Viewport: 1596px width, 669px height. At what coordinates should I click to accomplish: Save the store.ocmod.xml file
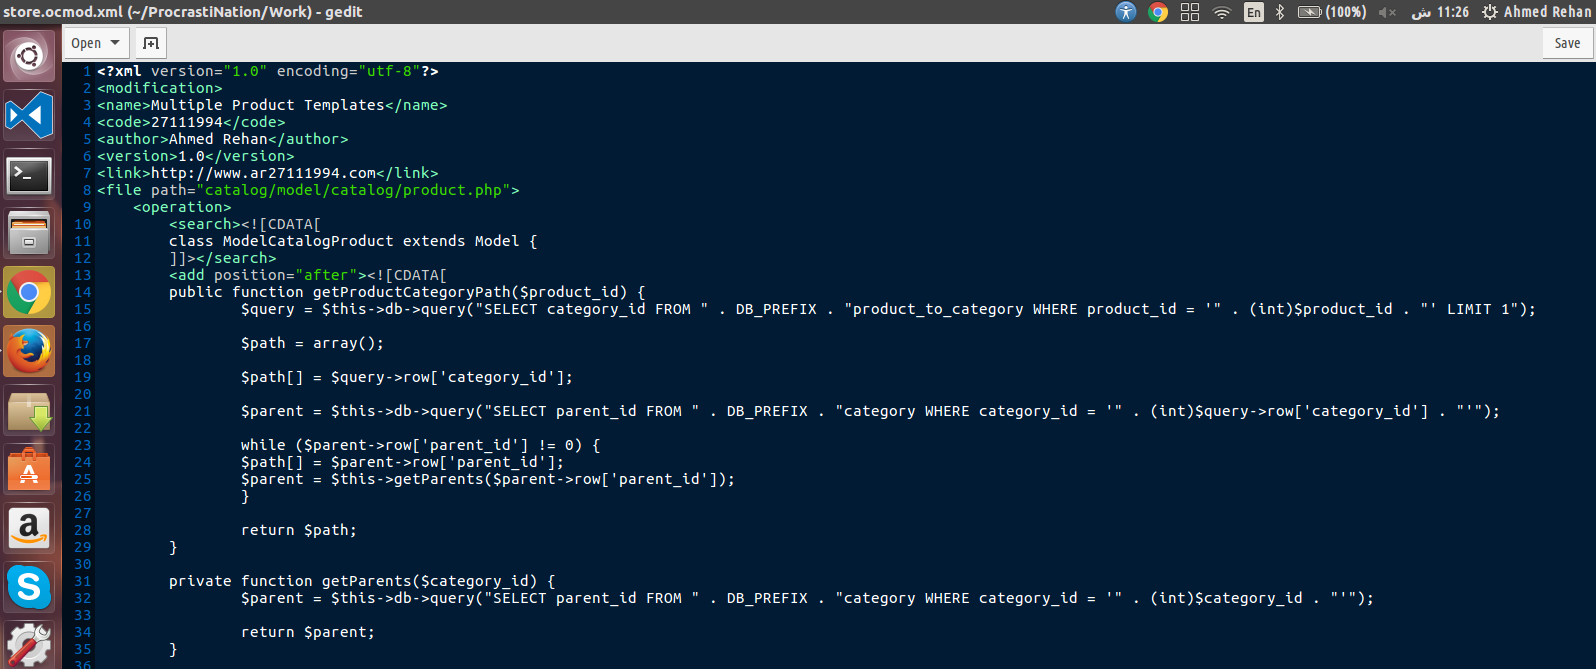tap(1567, 43)
